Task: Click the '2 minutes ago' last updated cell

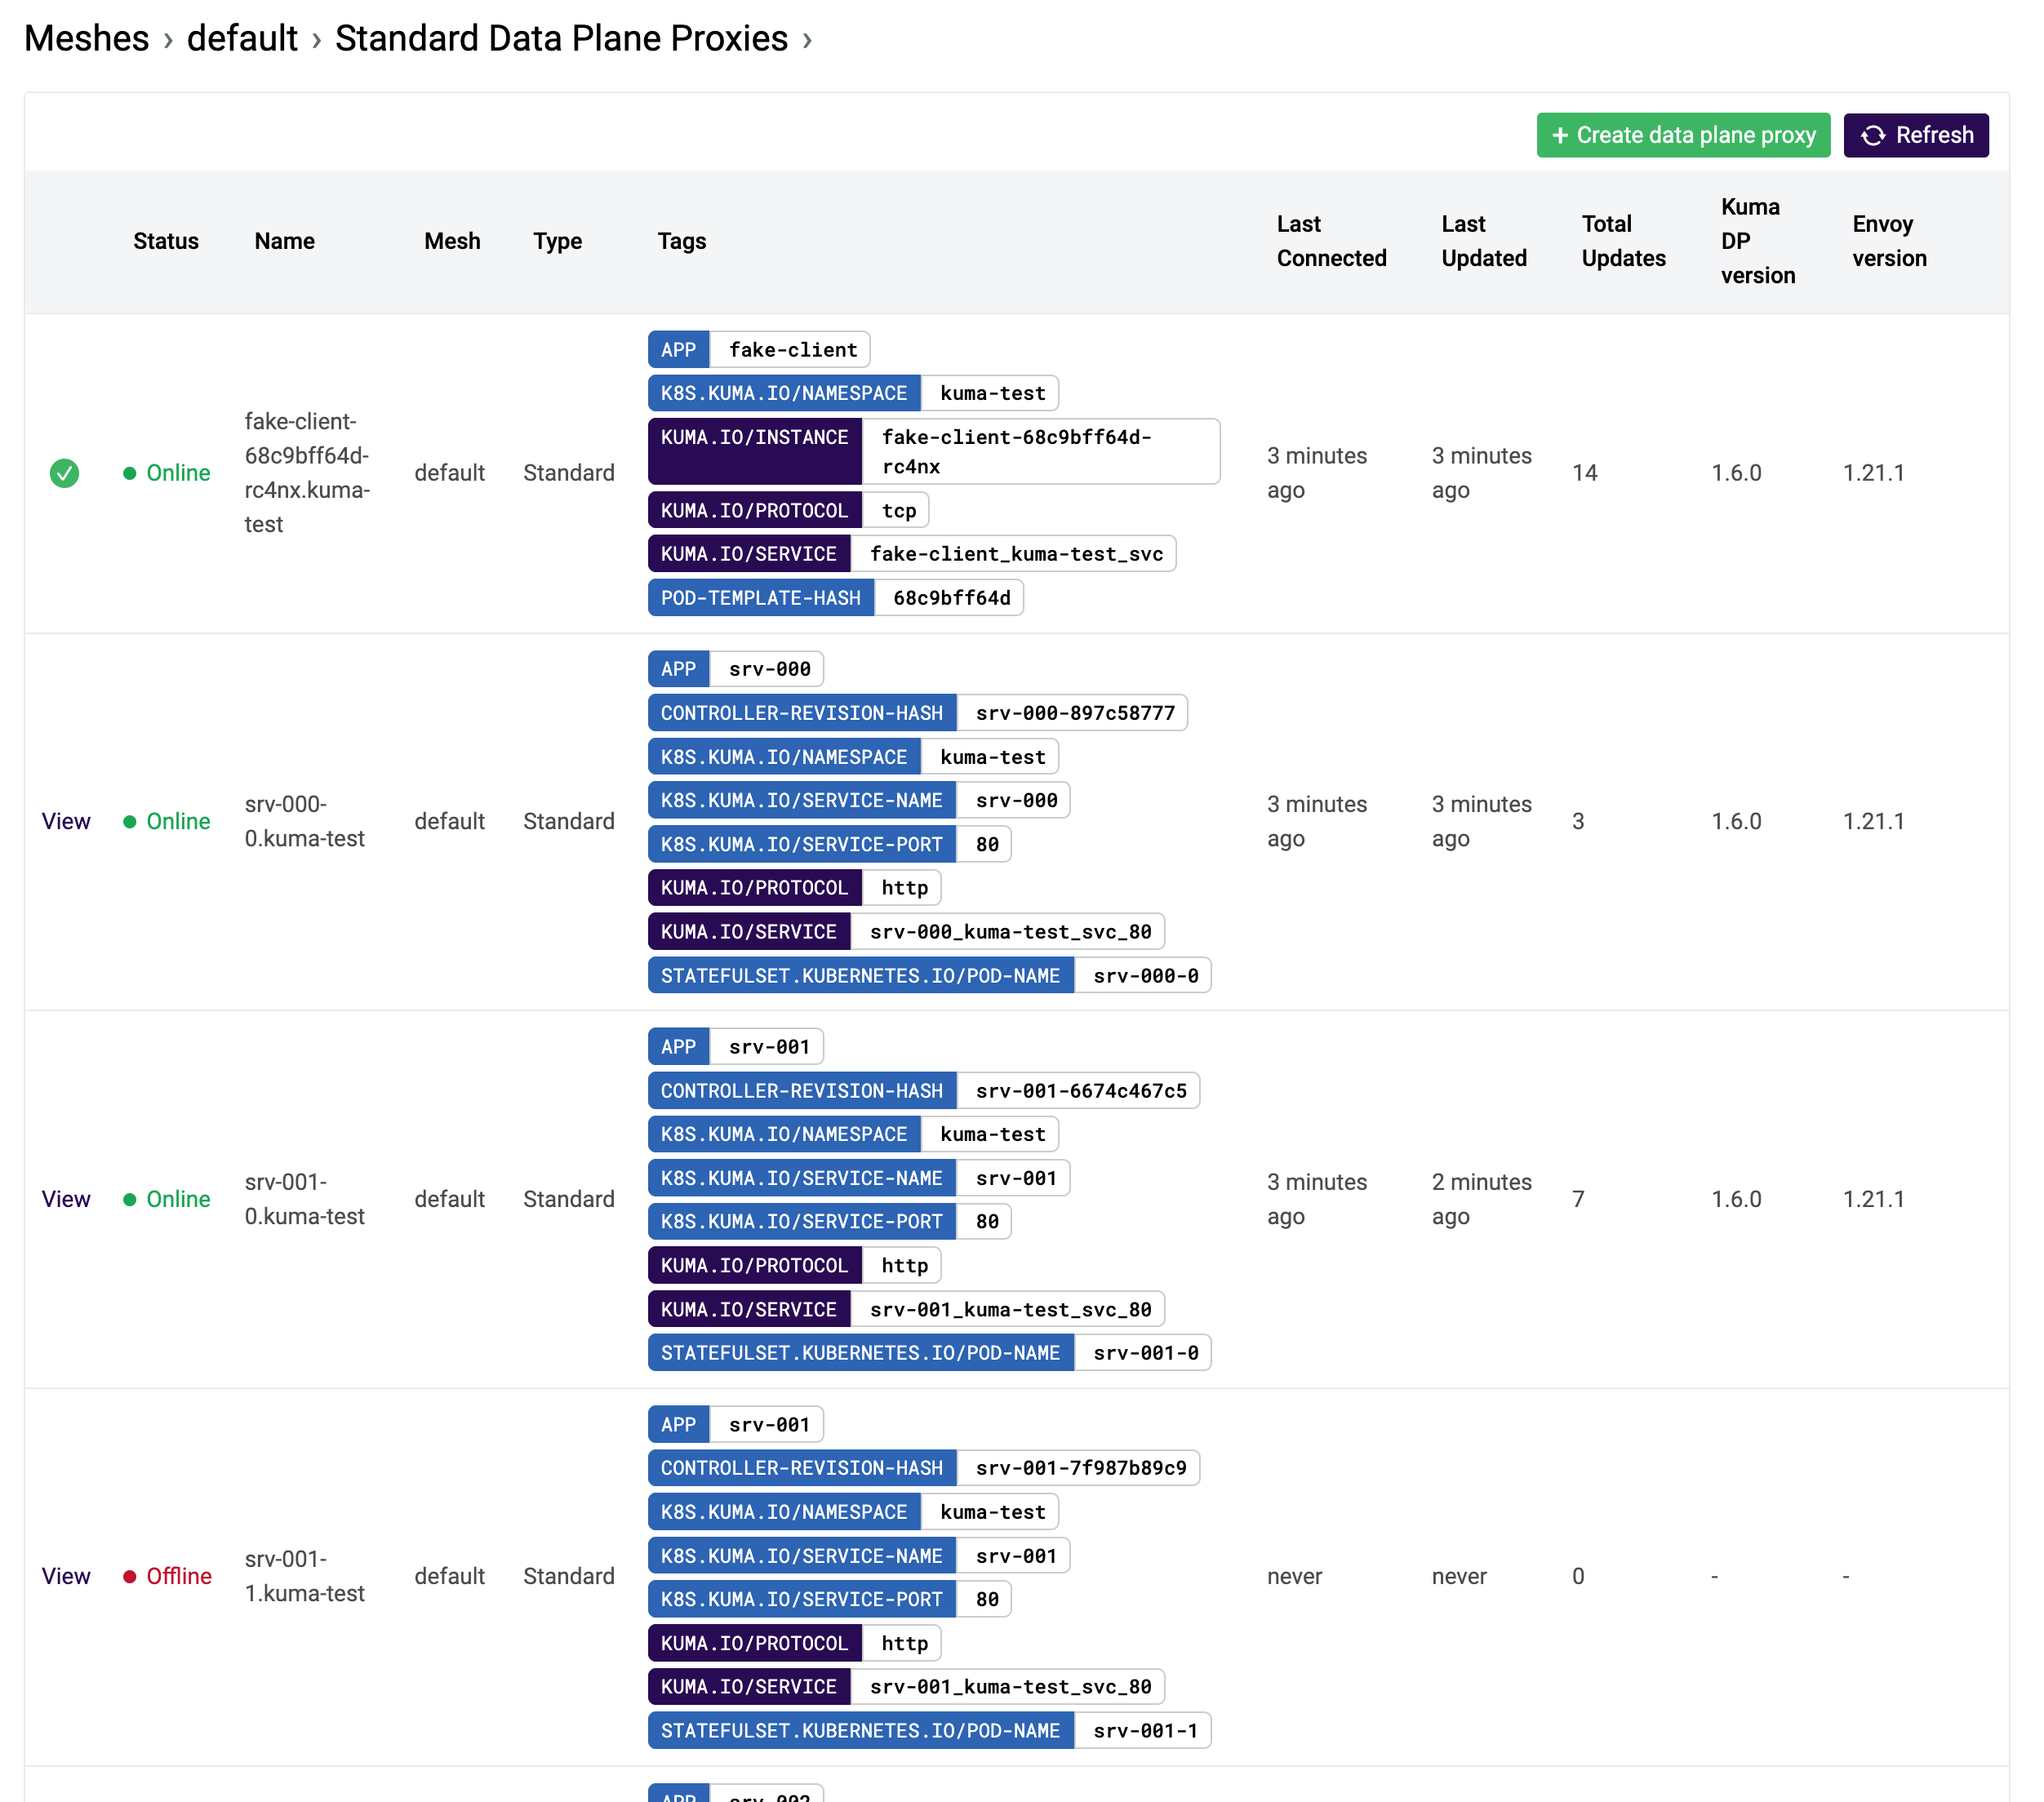Action: (x=1481, y=1199)
